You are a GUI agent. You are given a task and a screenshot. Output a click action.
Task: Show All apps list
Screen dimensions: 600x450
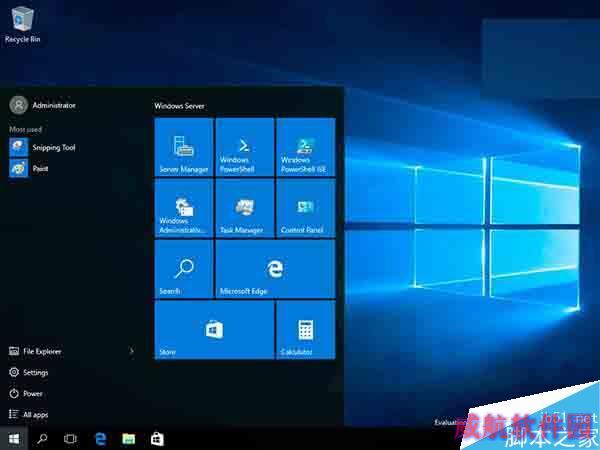(35, 414)
